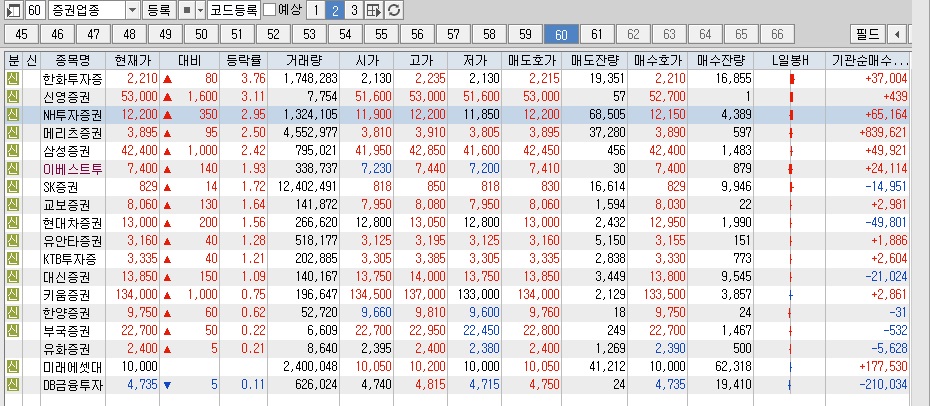
Task: Switch to page 1 toggle
Action: point(316,9)
